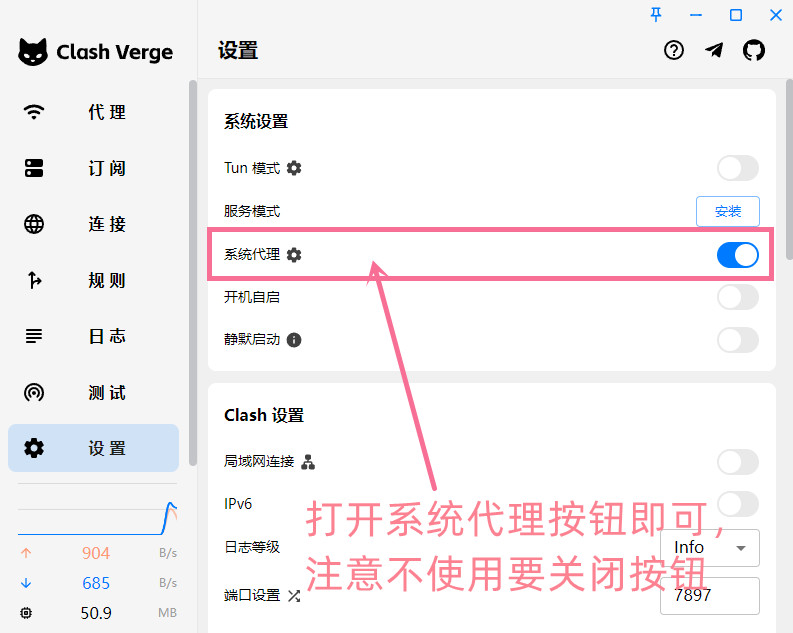Enable 开机自启 toggle

click(737, 297)
